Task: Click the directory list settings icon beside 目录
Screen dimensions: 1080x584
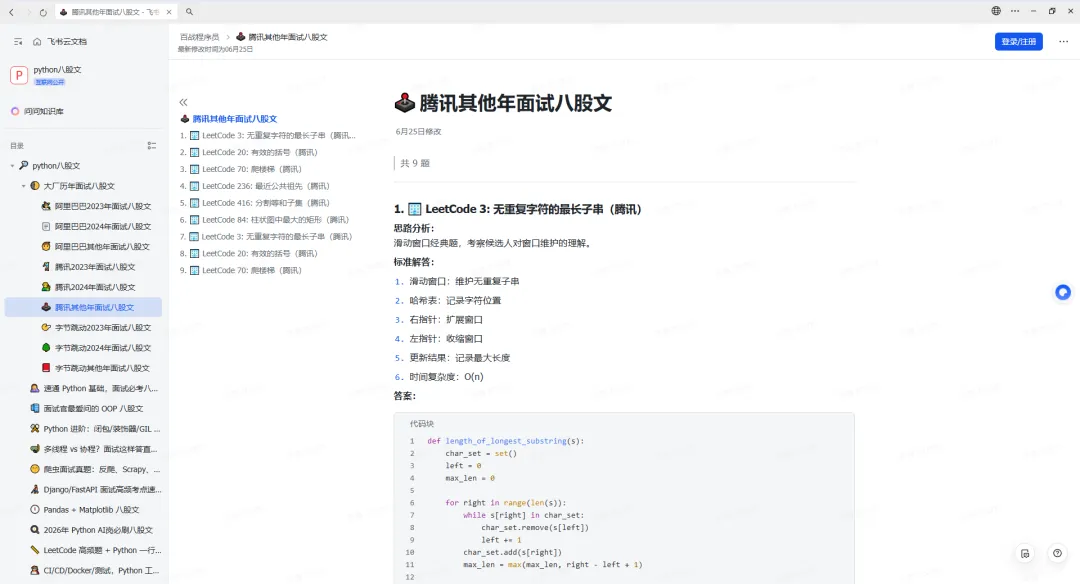Action: (x=152, y=145)
